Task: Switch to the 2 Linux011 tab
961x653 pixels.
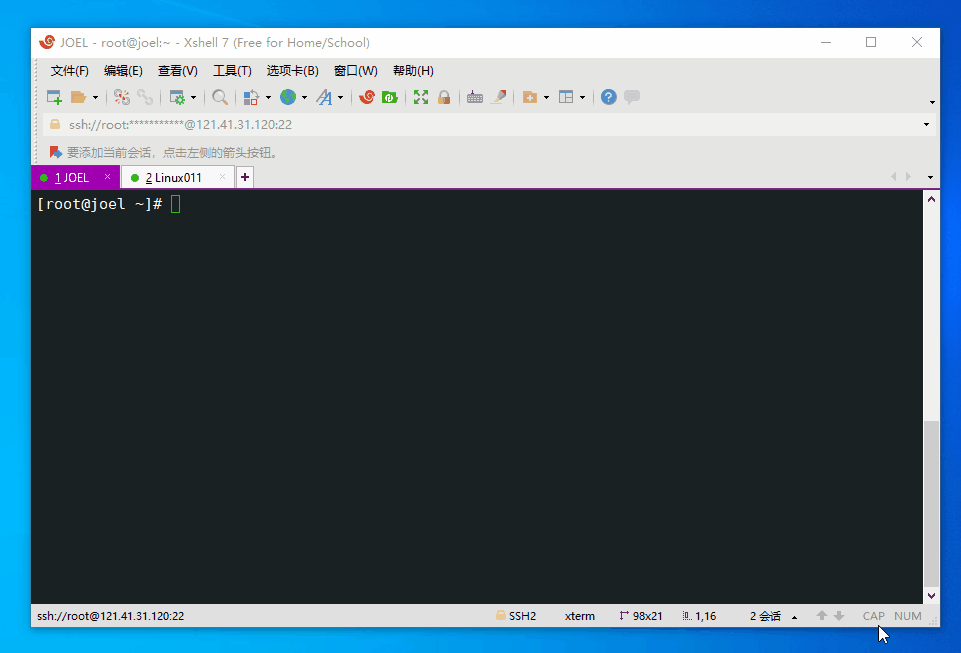Action: (173, 178)
